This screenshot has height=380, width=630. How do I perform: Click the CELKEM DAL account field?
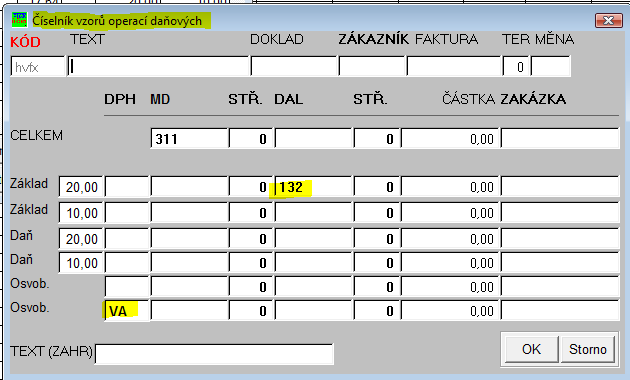313,139
